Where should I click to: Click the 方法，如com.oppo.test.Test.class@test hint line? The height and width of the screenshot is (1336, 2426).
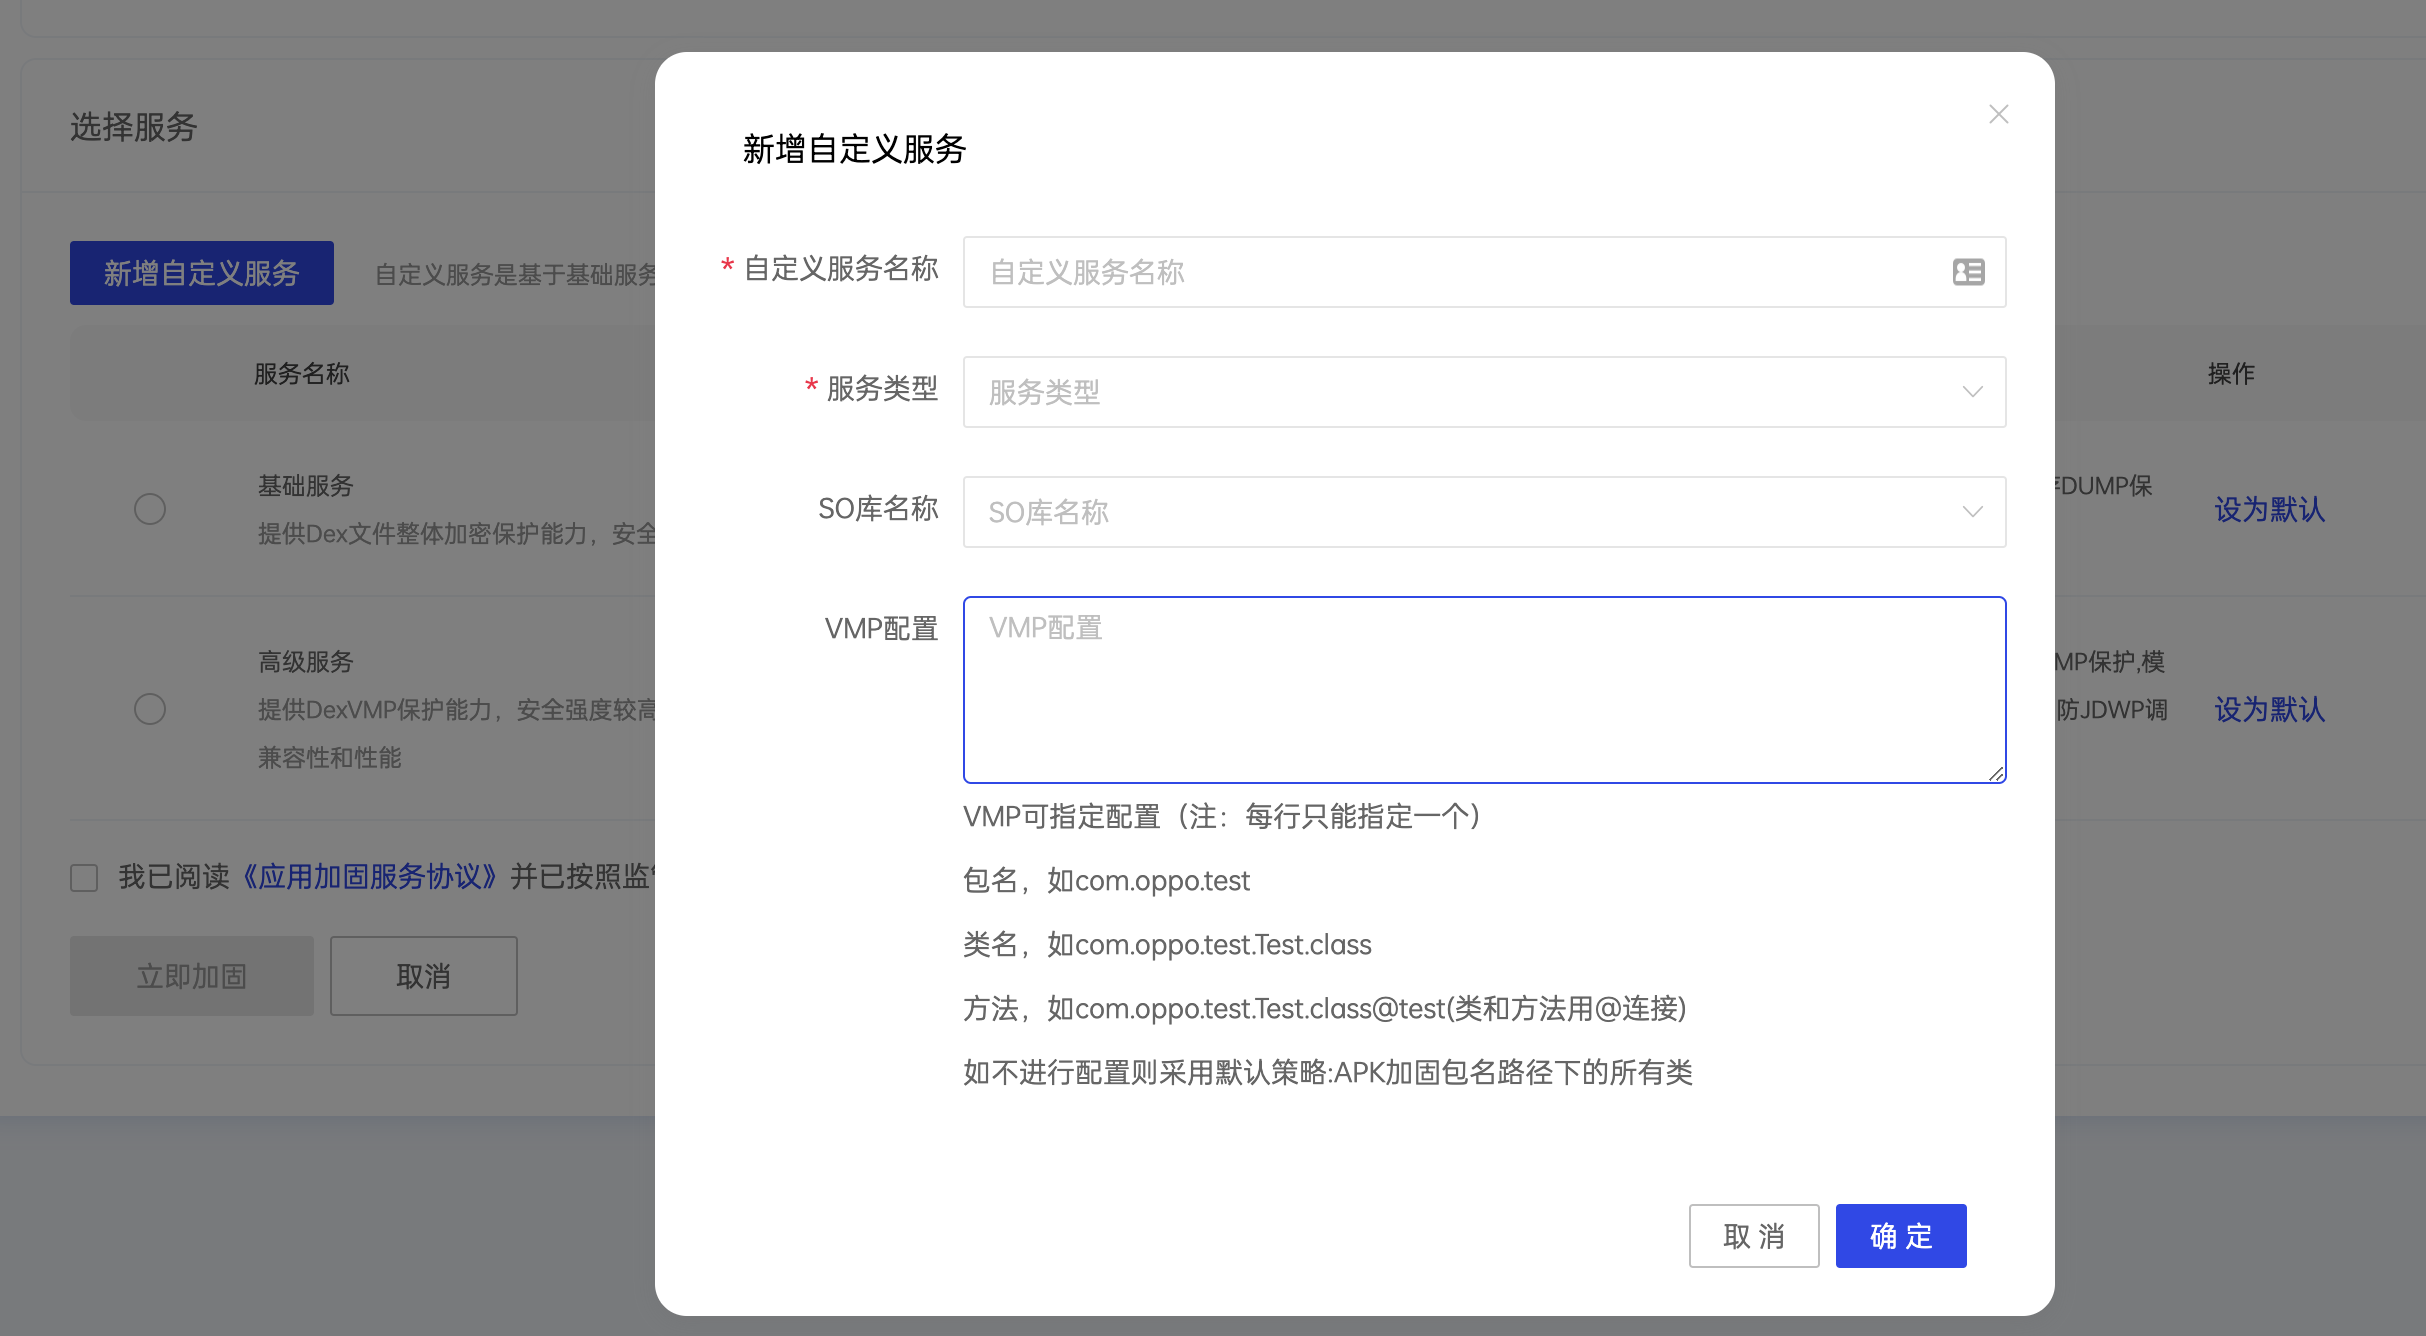pos(1325,1009)
